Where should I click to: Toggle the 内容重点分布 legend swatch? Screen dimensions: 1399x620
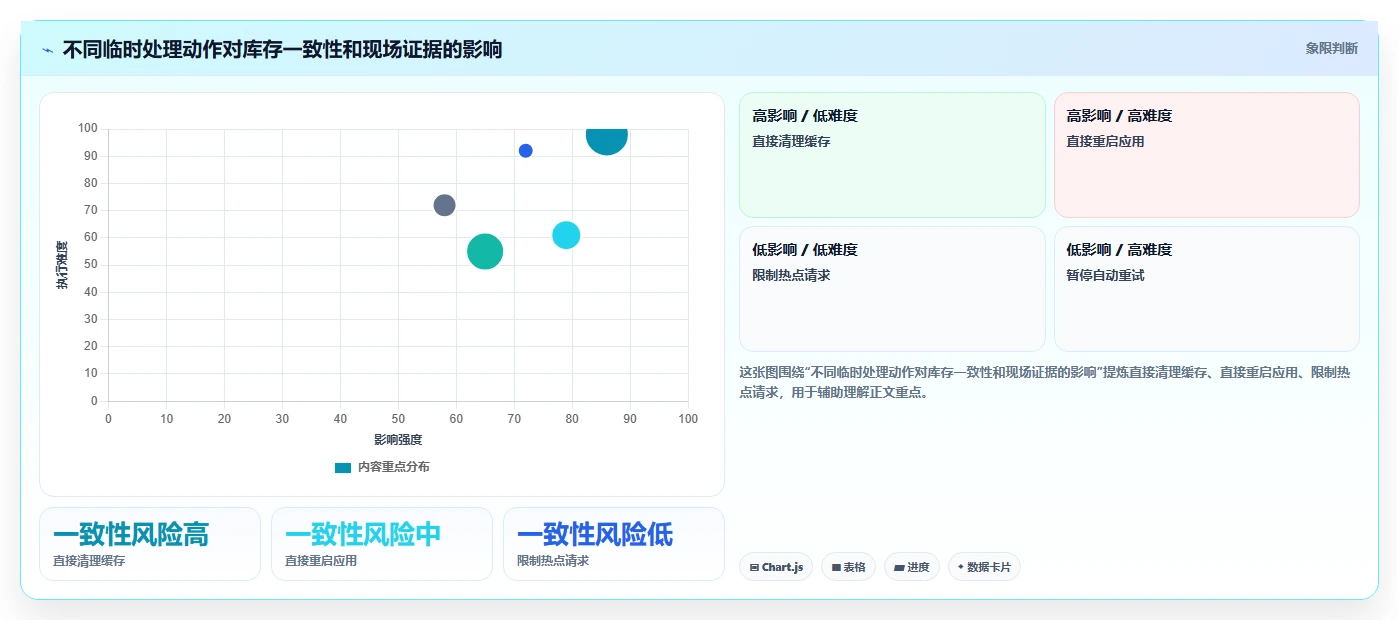point(343,467)
